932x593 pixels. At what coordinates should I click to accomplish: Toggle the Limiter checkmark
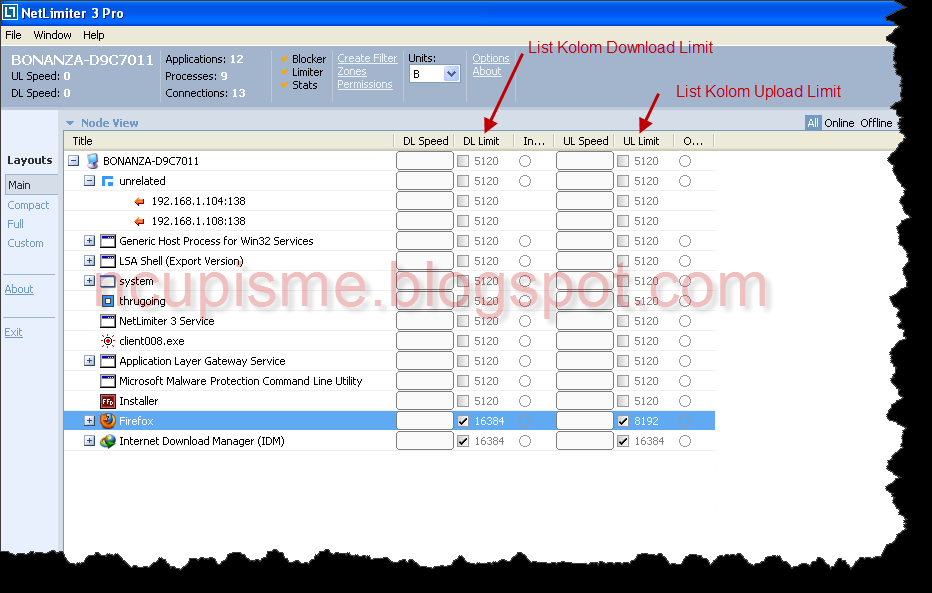click(x=284, y=72)
